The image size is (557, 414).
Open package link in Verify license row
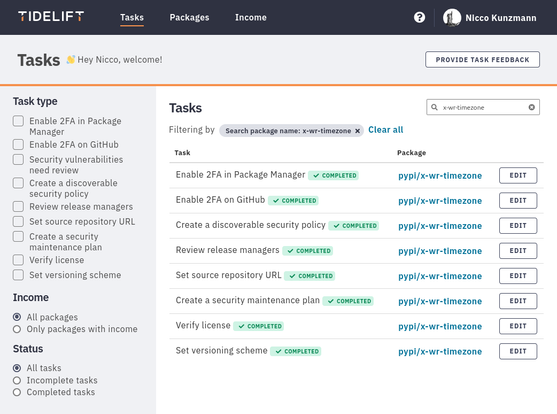coord(440,326)
